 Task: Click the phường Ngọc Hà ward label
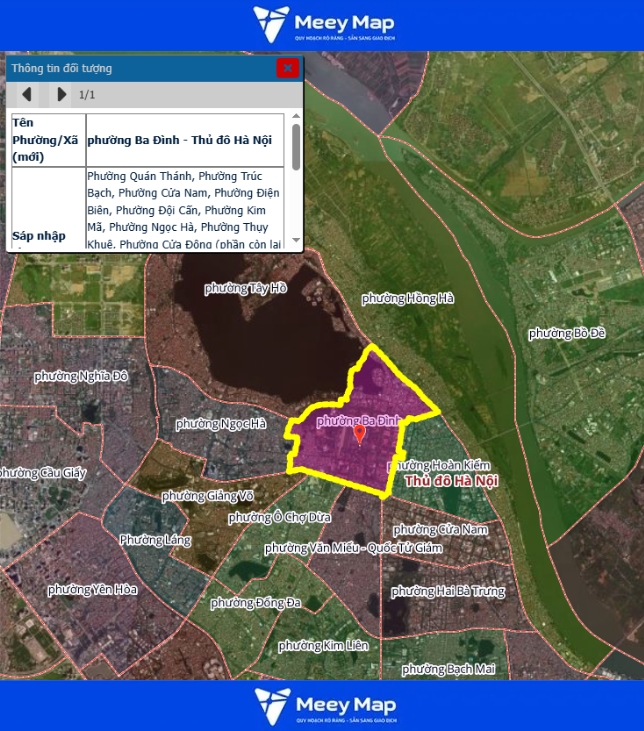[x=221, y=424]
